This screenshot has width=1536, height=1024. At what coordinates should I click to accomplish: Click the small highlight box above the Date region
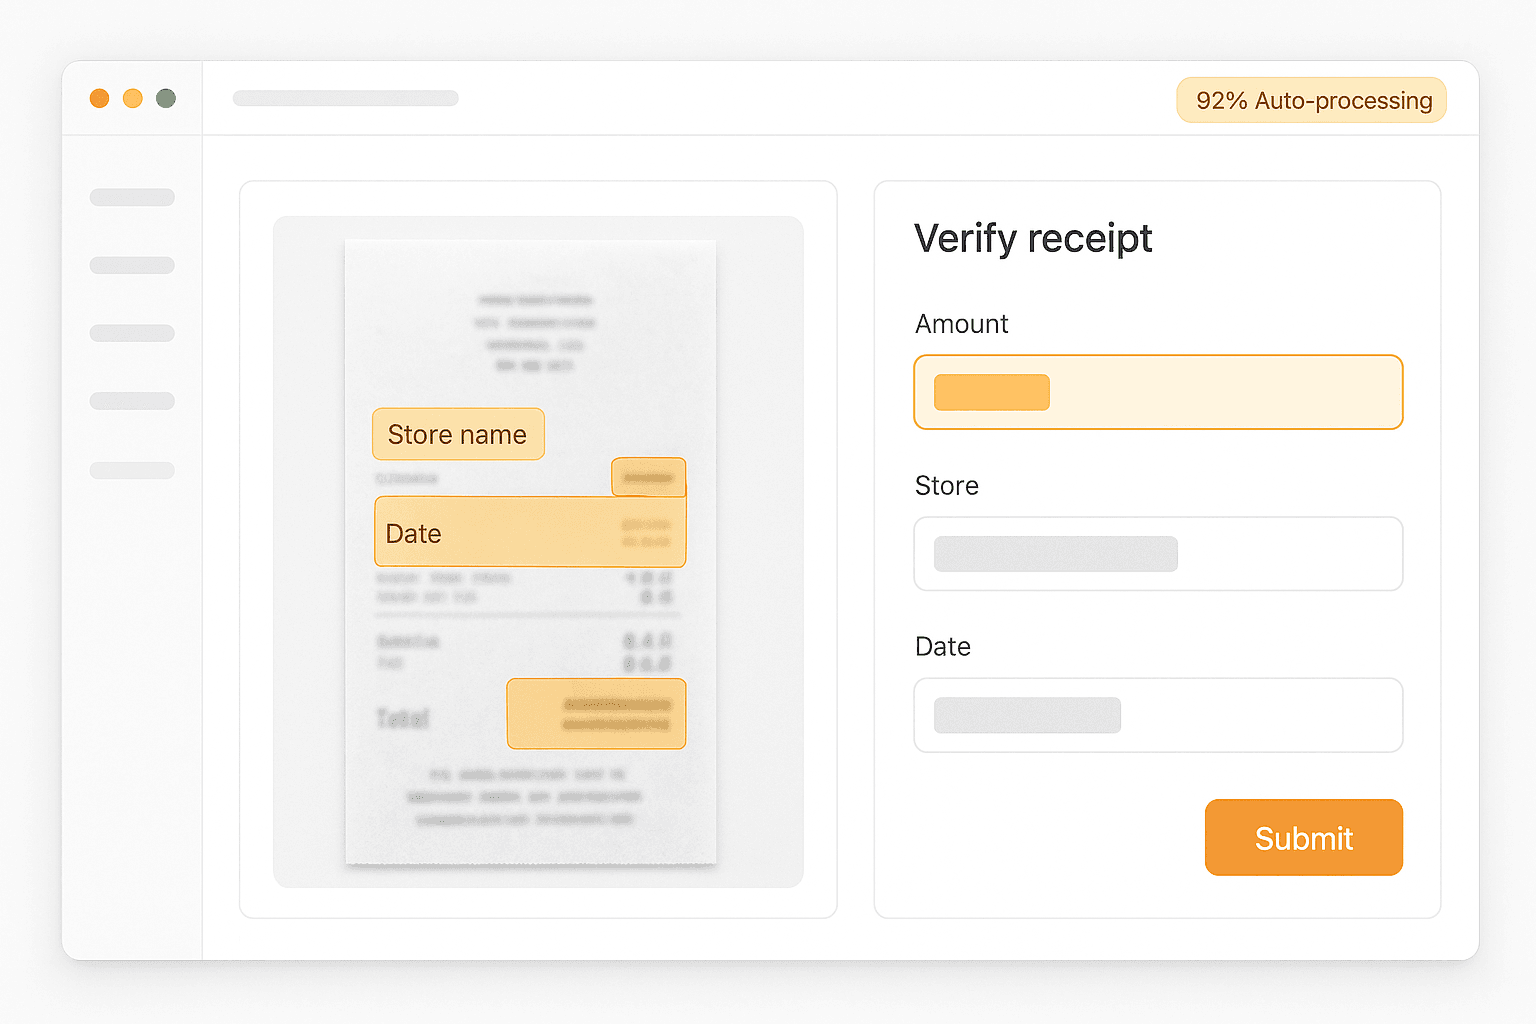point(648,477)
